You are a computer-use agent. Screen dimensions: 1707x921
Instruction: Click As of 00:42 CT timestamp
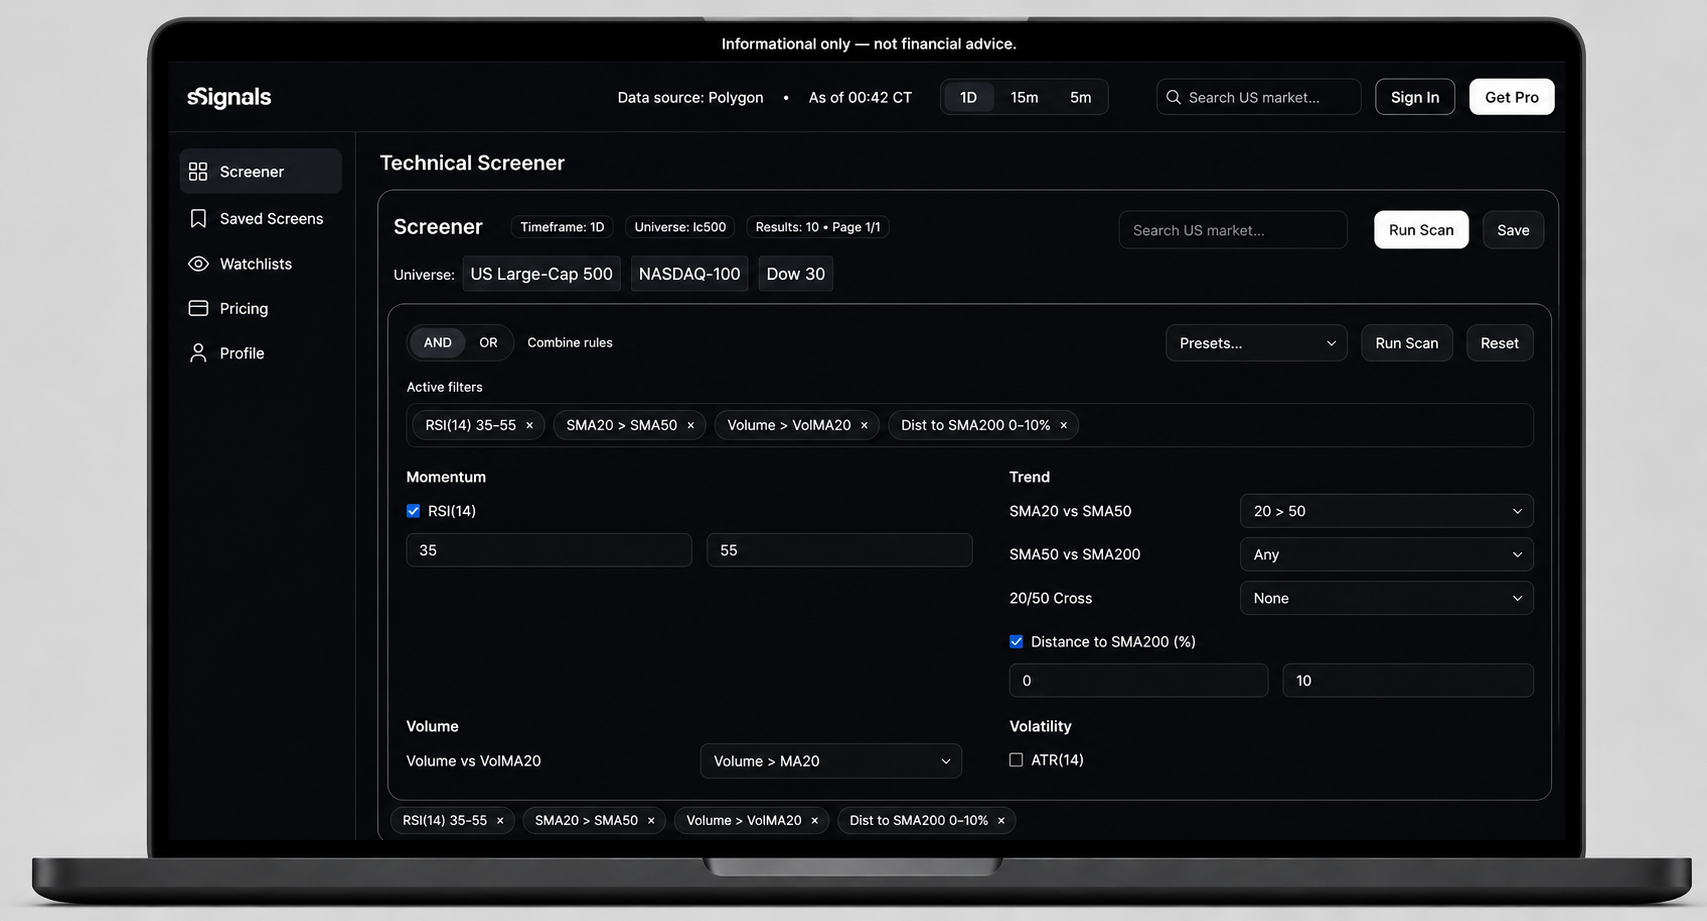860,97
